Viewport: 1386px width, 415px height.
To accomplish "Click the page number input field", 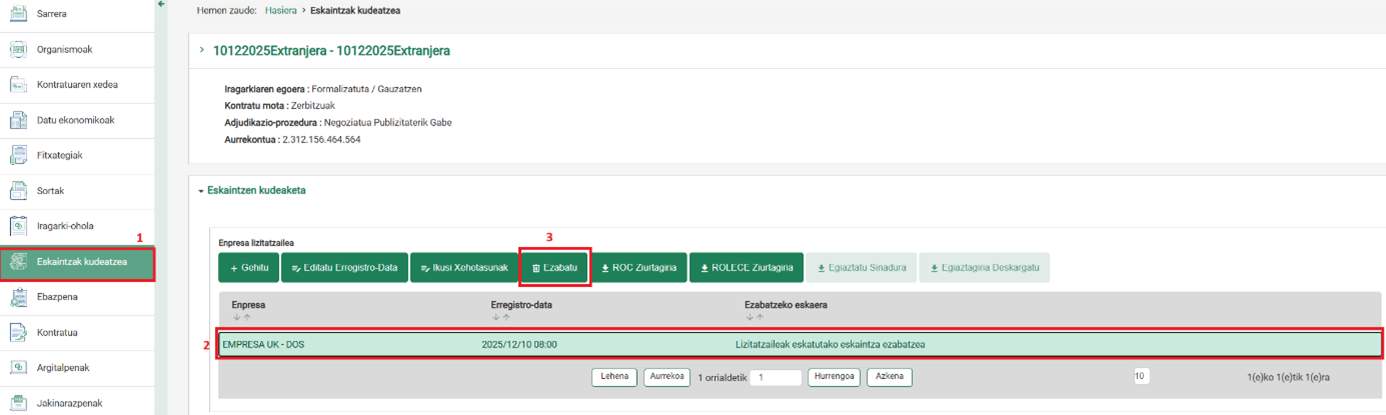I will [777, 378].
